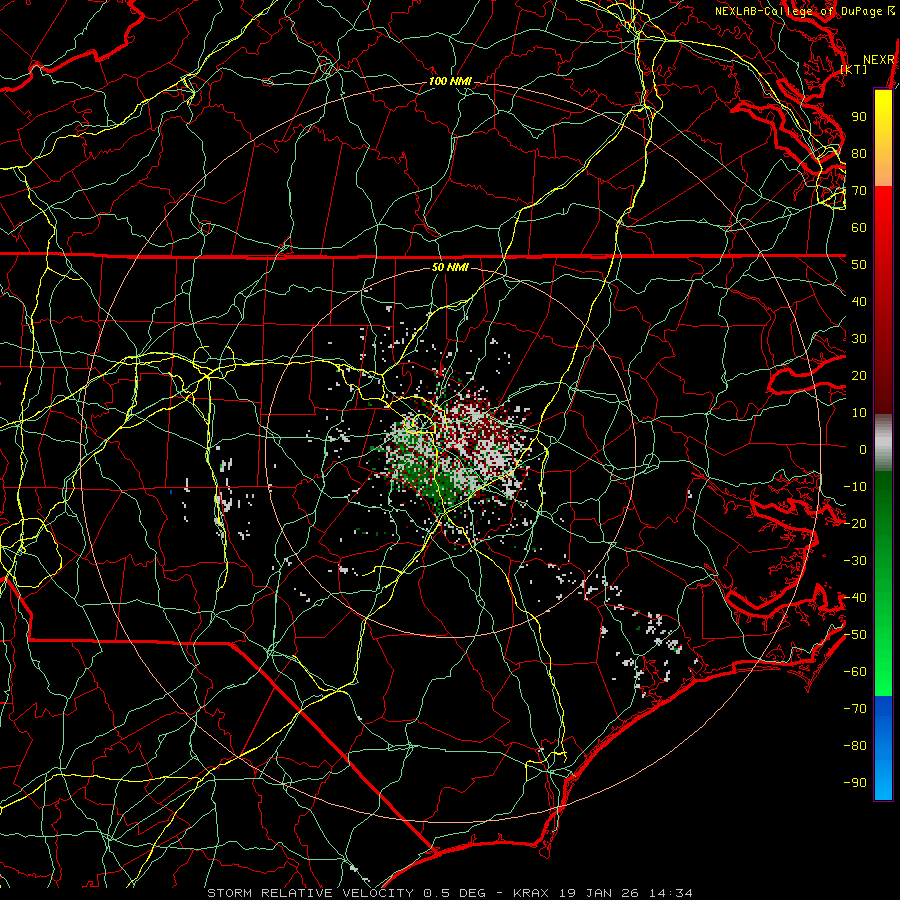Click the positive 20 scale label
The width and height of the screenshot is (900, 900).
coord(859,376)
